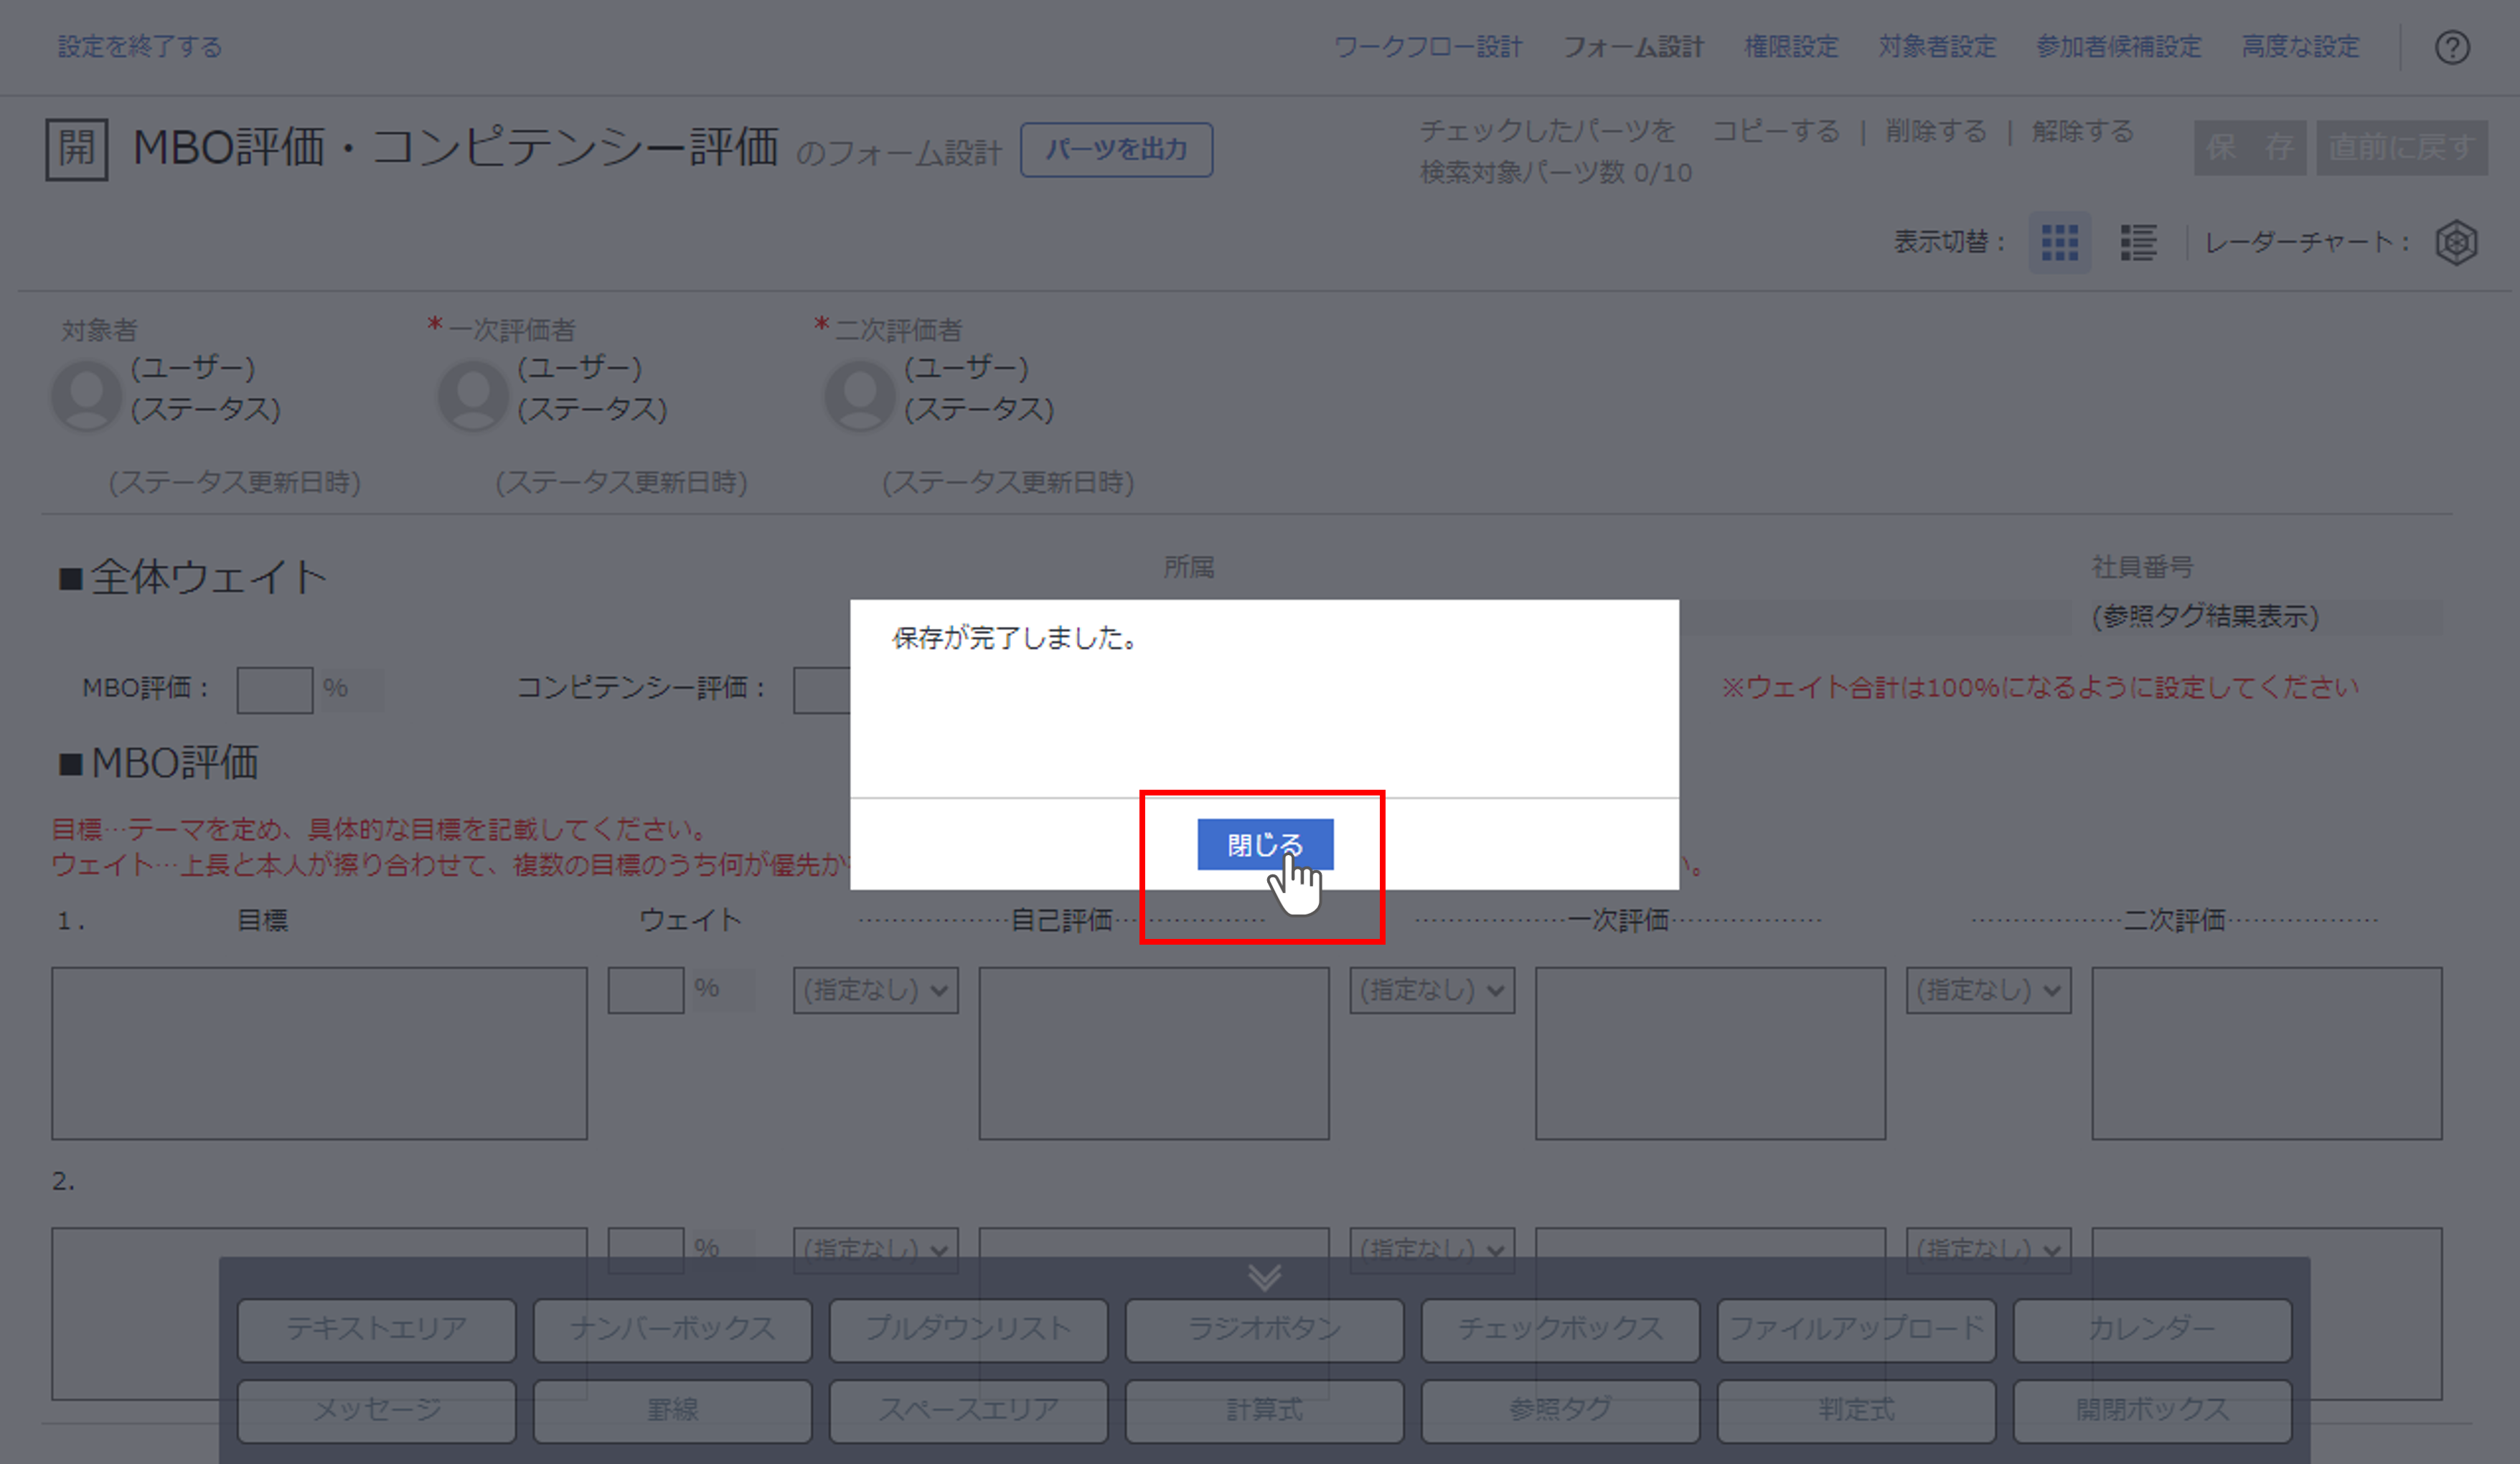Add a ラジオボタン part

tap(1265, 1330)
